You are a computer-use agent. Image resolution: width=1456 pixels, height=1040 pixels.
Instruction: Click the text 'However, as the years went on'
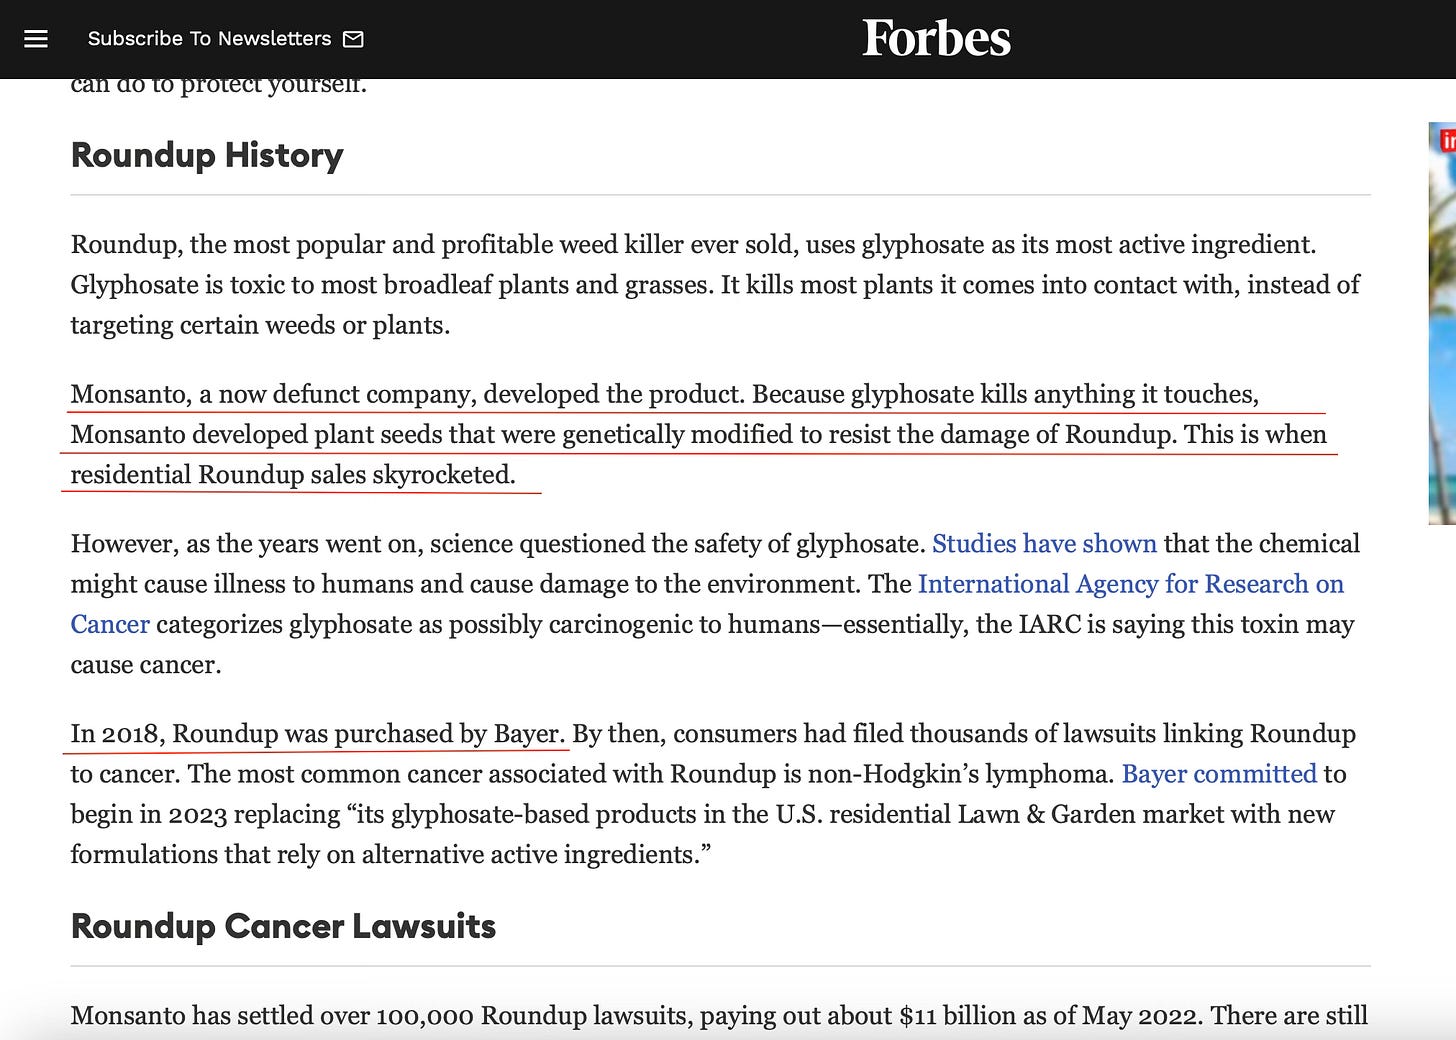247,544
